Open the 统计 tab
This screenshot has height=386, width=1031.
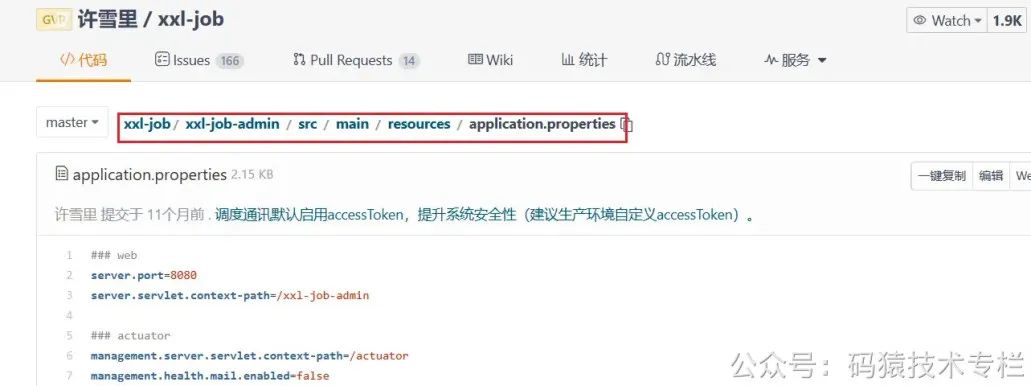click(584, 60)
